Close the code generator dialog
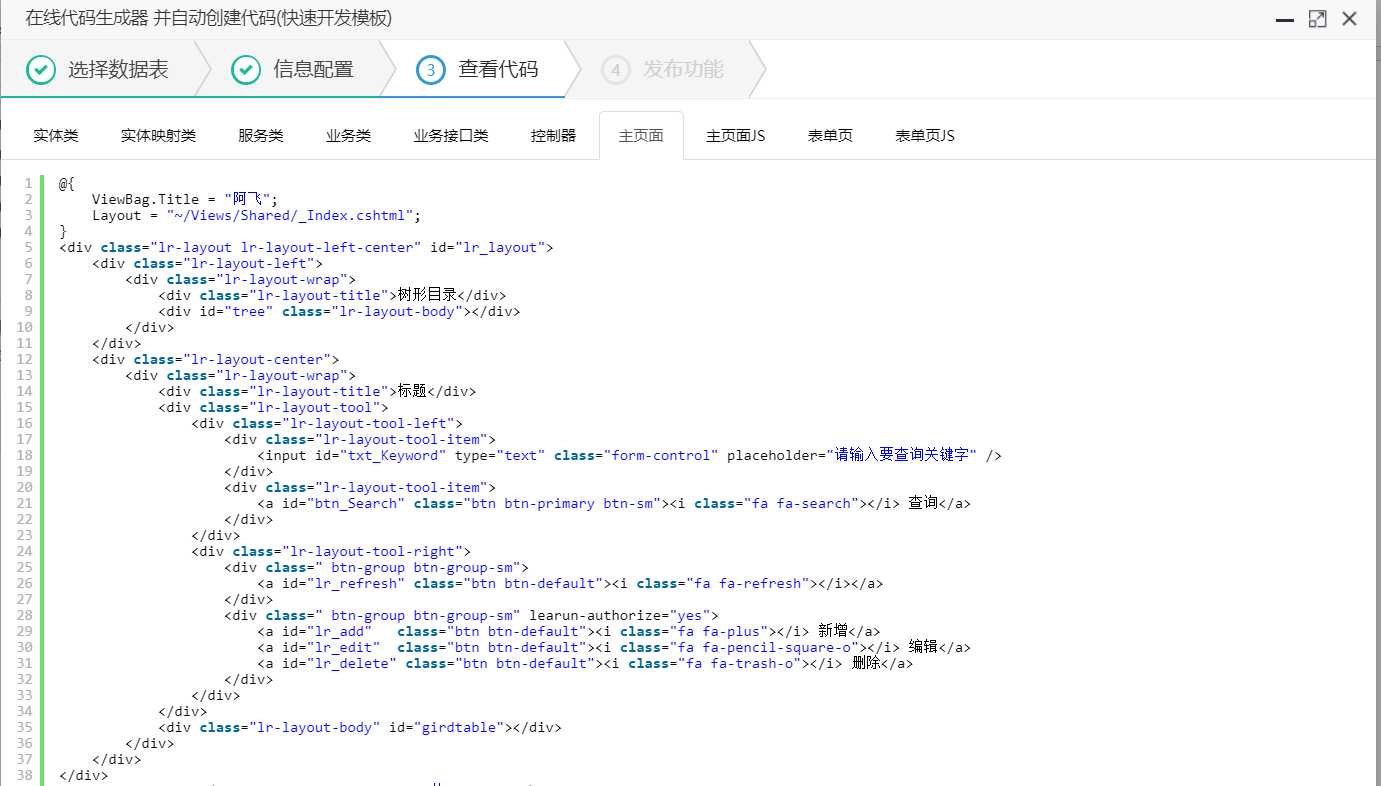 tap(1349, 19)
